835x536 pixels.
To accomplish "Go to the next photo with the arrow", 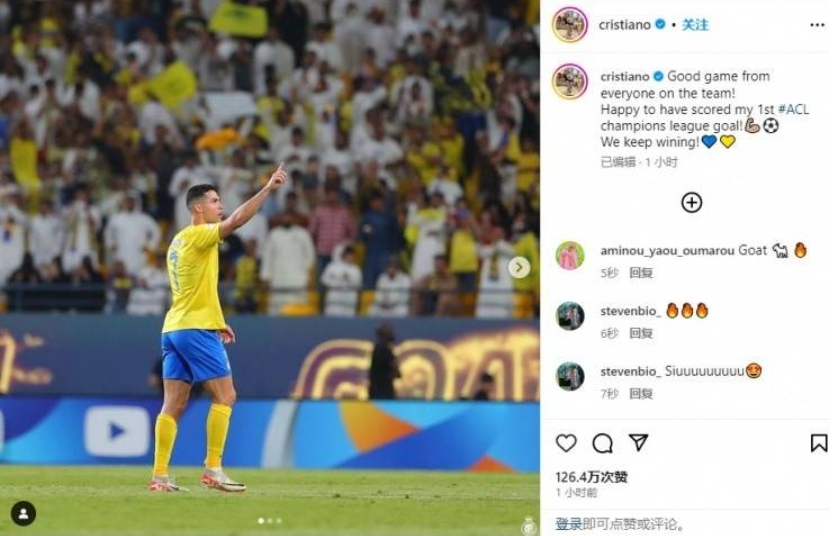I will pyautogui.click(x=519, y=267).
